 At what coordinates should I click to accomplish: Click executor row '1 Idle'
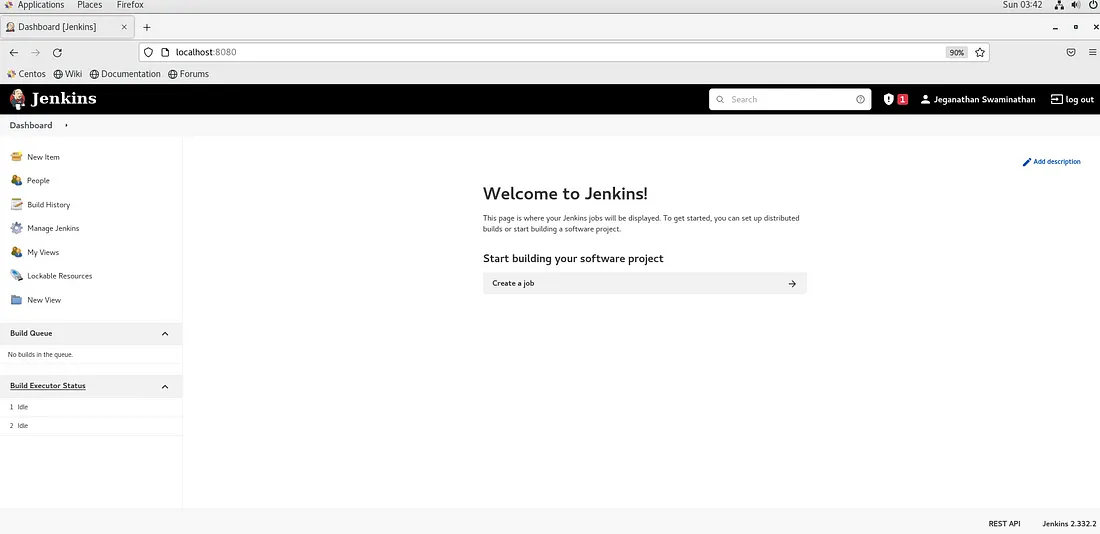91,407
